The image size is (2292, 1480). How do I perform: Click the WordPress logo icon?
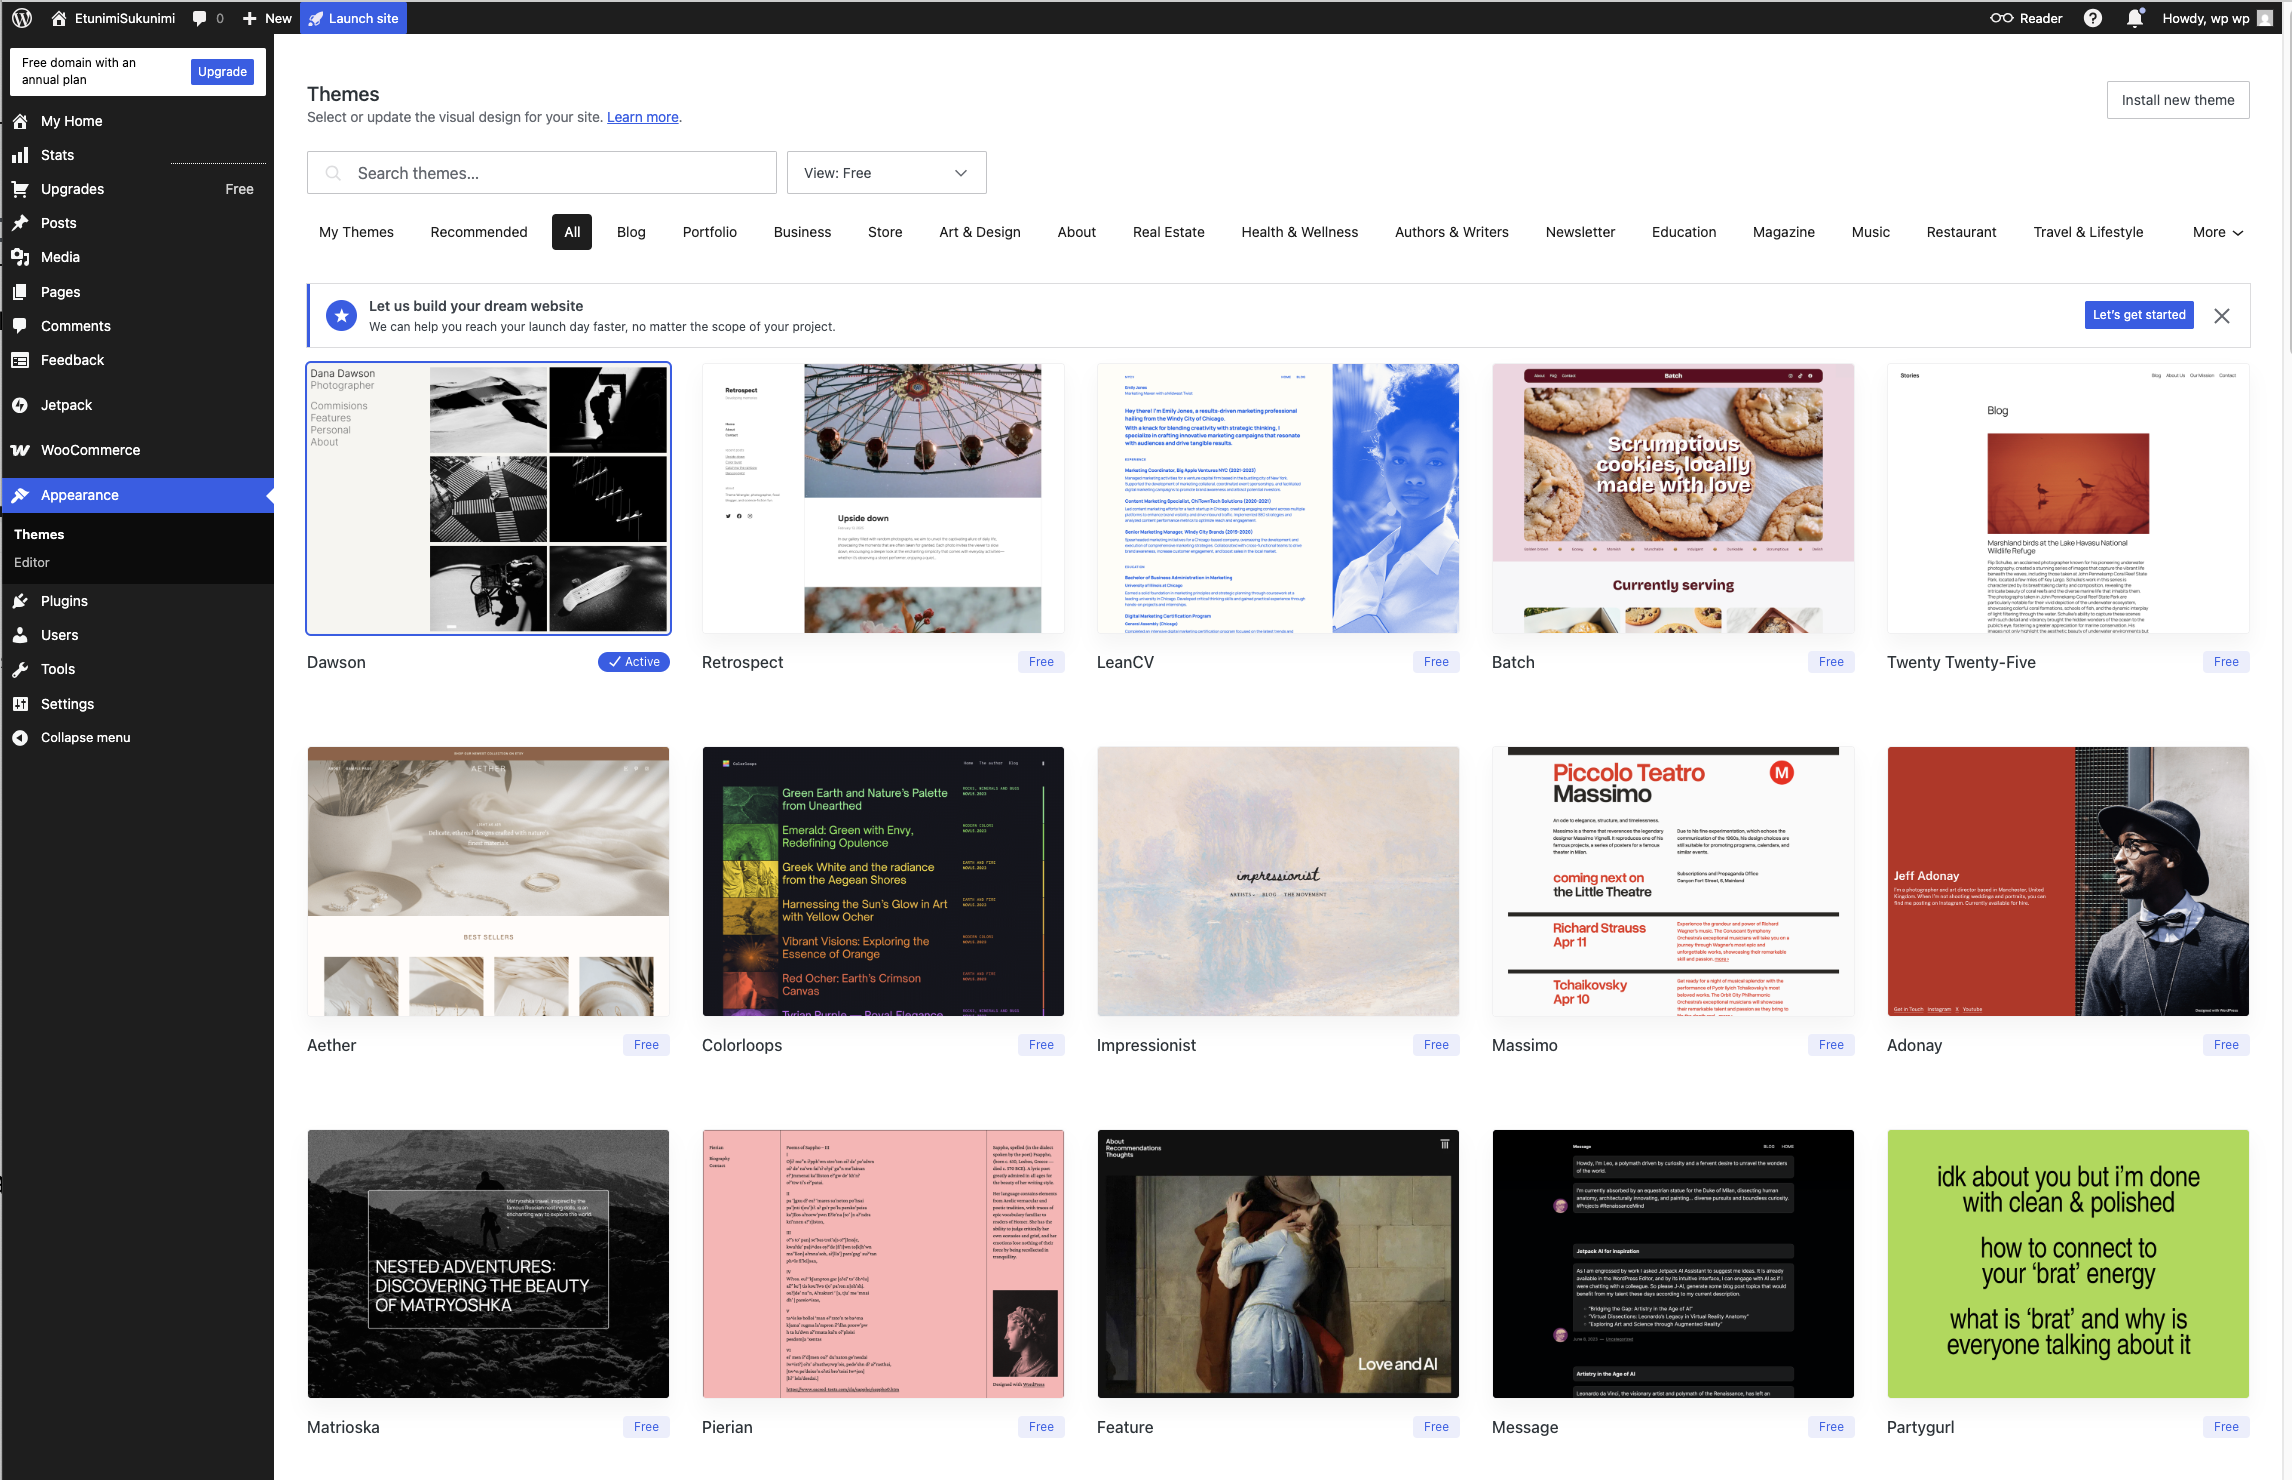(22, 18)
